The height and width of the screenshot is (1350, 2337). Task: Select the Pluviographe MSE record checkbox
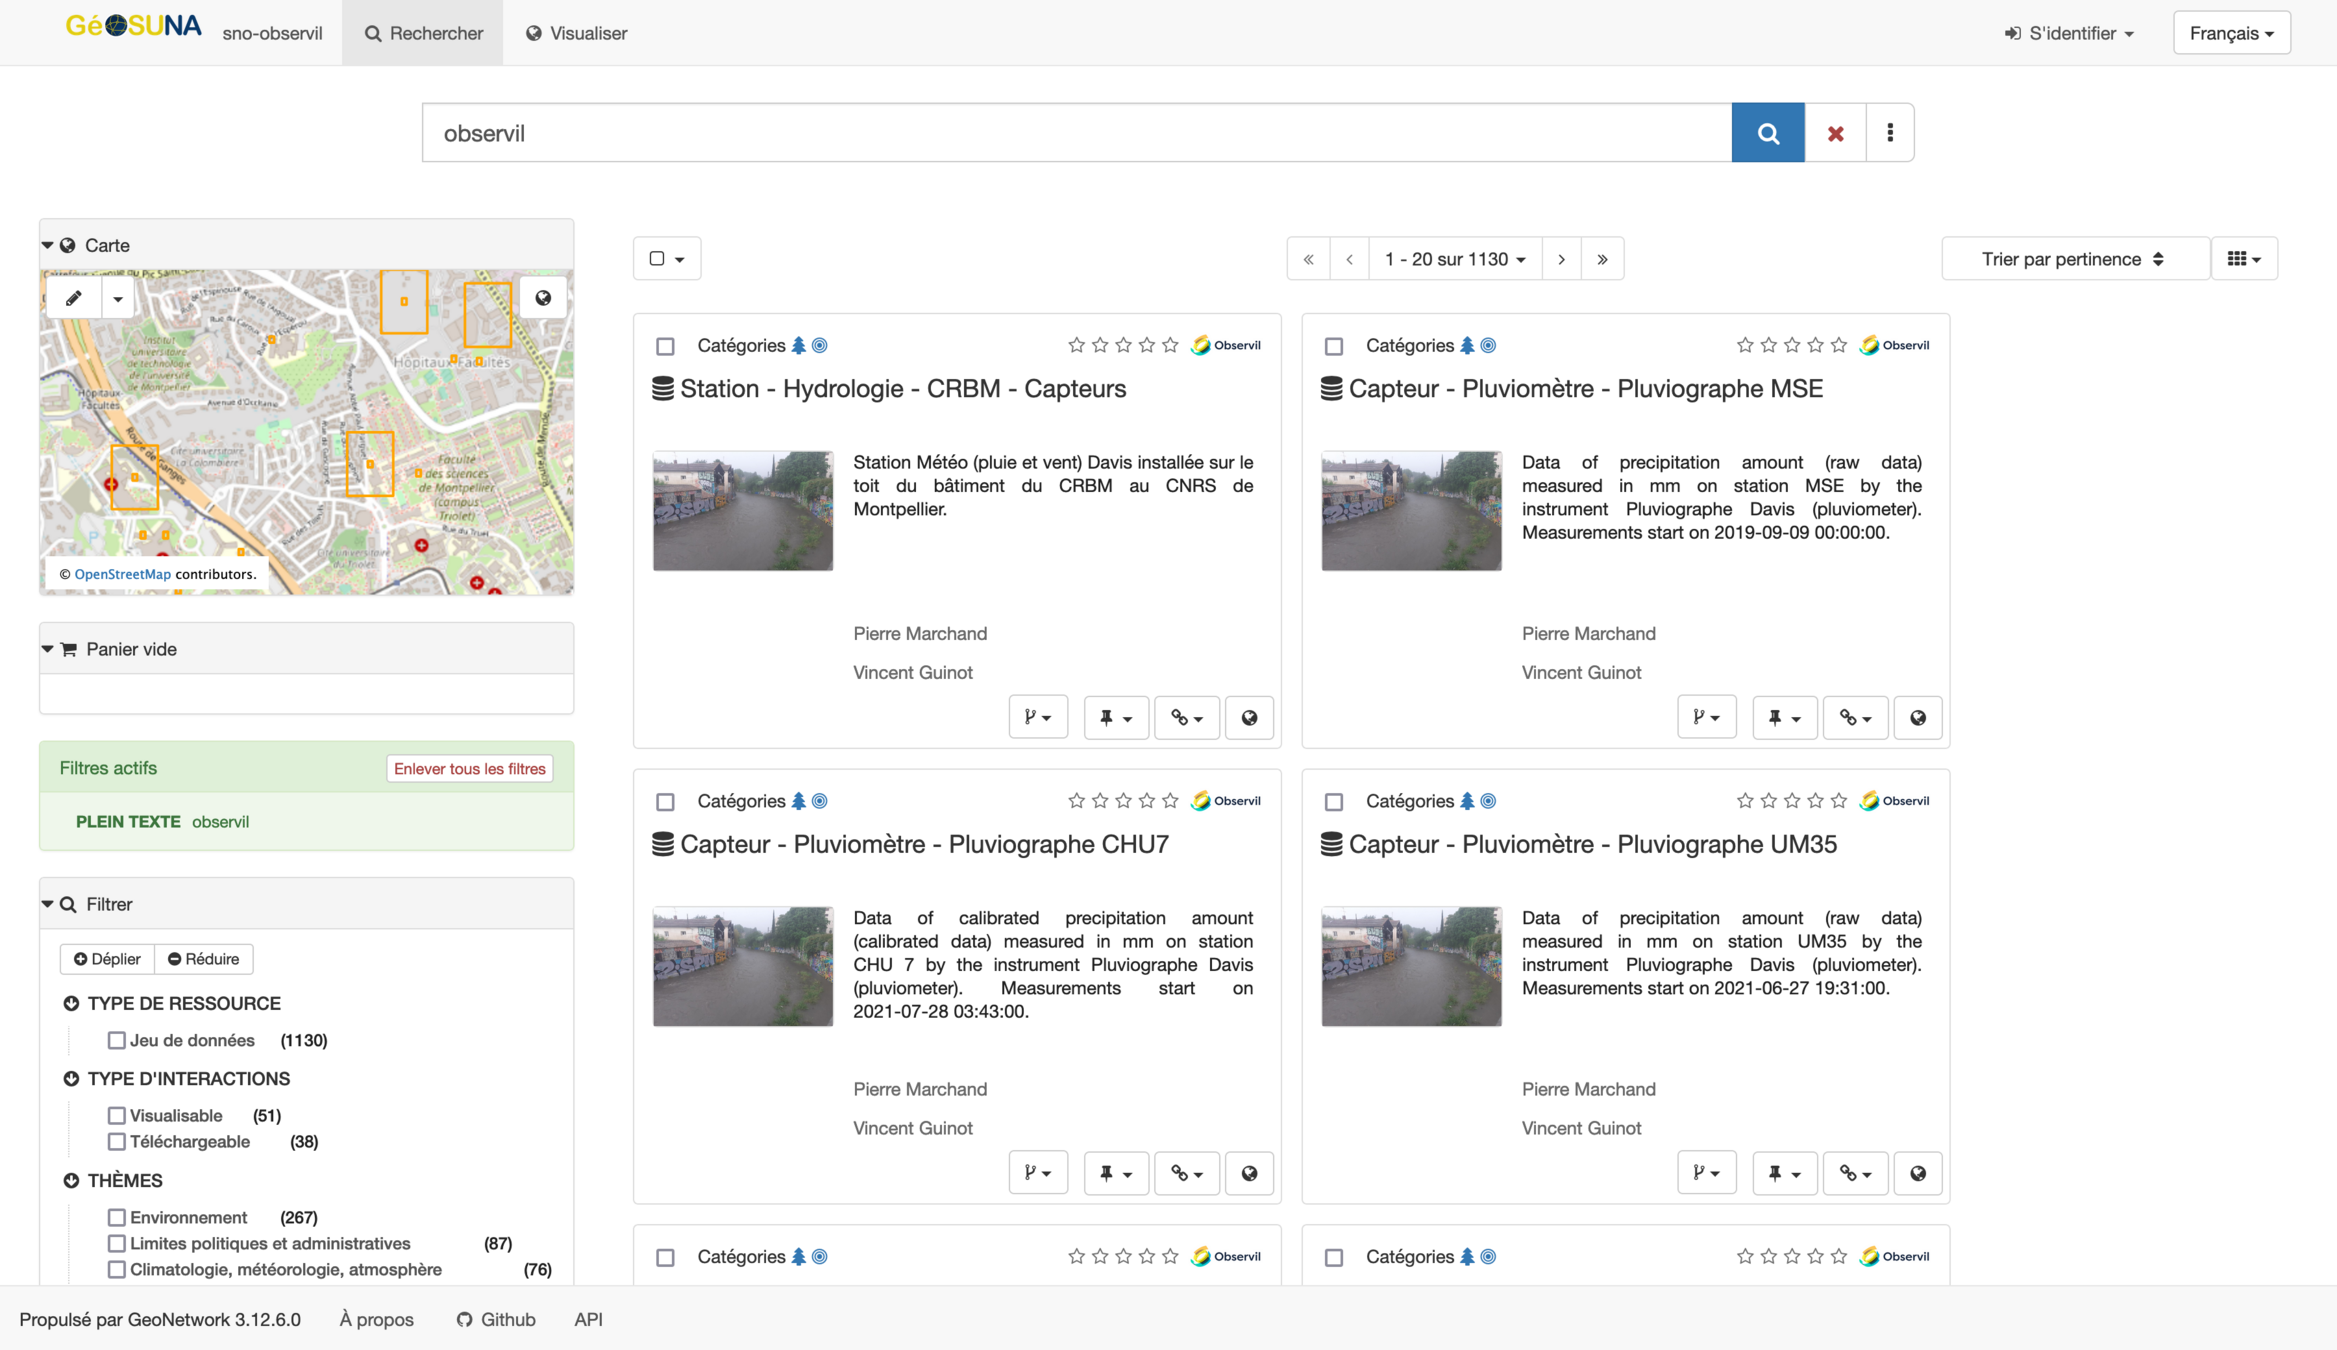point(1333,346)
